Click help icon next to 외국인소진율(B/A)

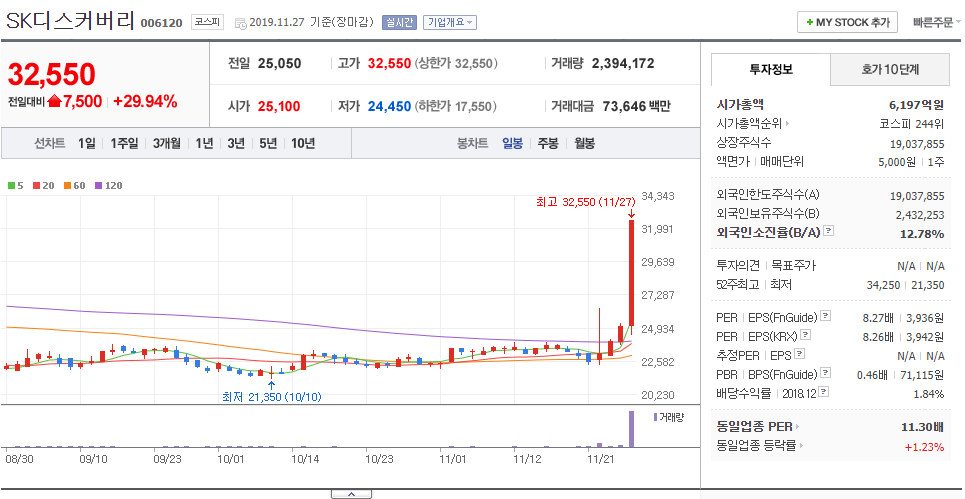(x=828, y=231)
